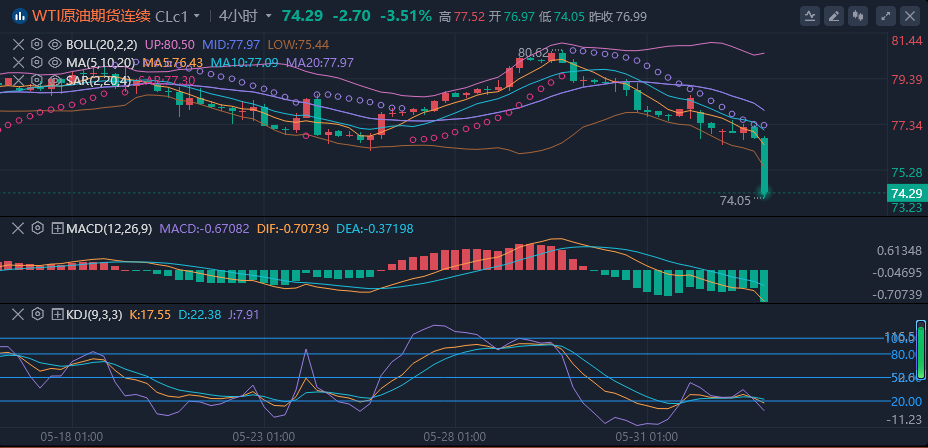This screenshot has width=928, height=448.
Task: Click the 74.29 current price tag on axis
Action: coord(905,193)
